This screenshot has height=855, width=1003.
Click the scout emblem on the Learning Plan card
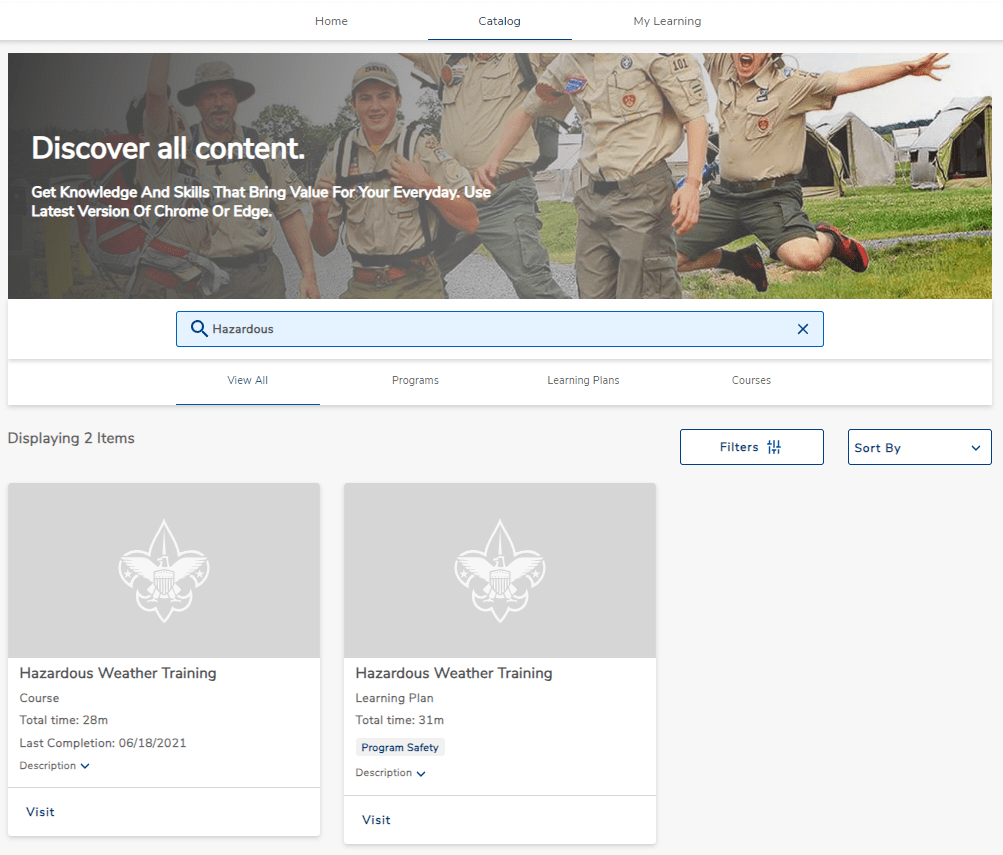tap(500, 571)
